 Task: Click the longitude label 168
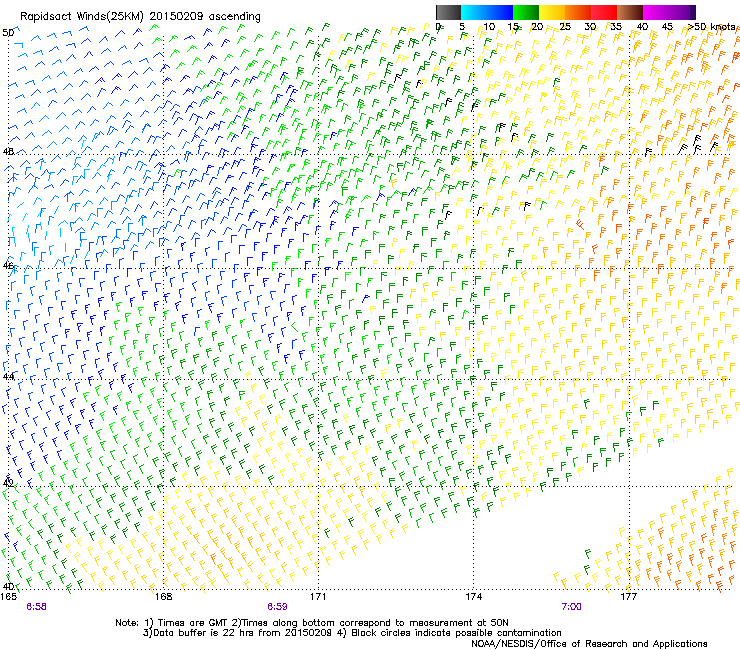[164, 596]
